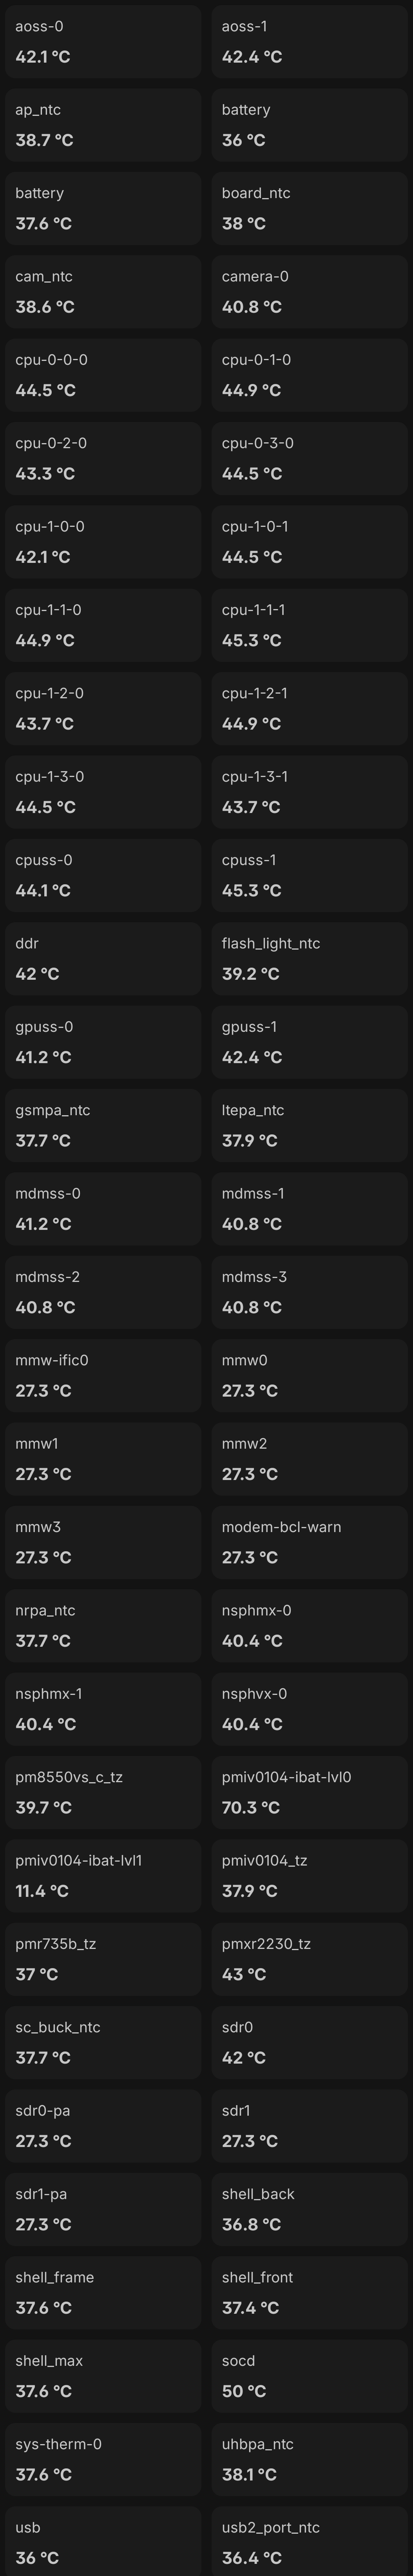The image size is (413, 2576).
Task: Open the modem-bcl-warn card
Action: coord(309,1542)
